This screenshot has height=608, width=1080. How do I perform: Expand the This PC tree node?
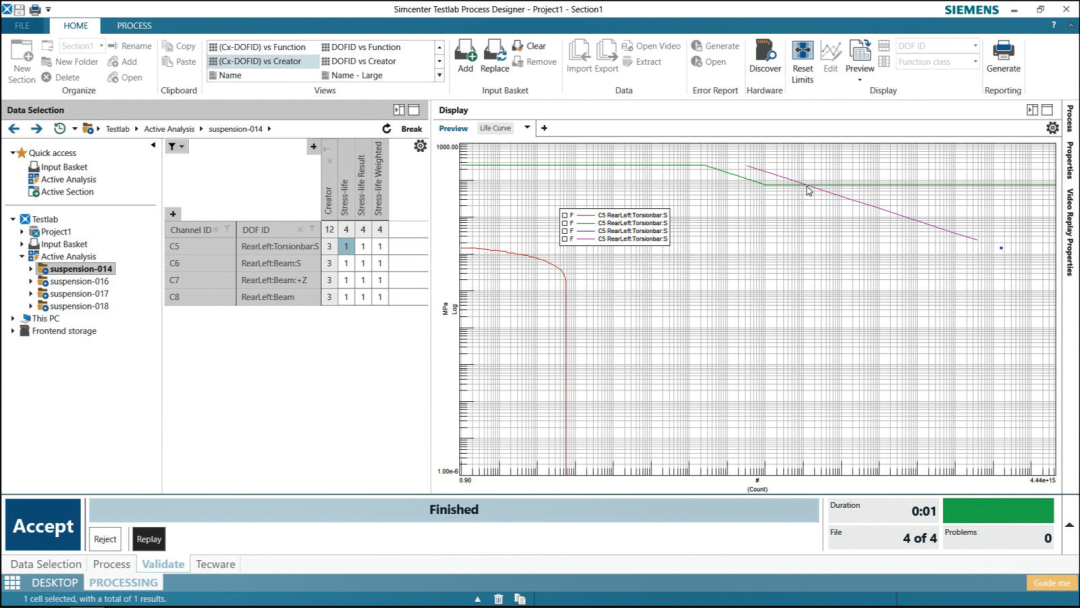[x=12, y=319]
